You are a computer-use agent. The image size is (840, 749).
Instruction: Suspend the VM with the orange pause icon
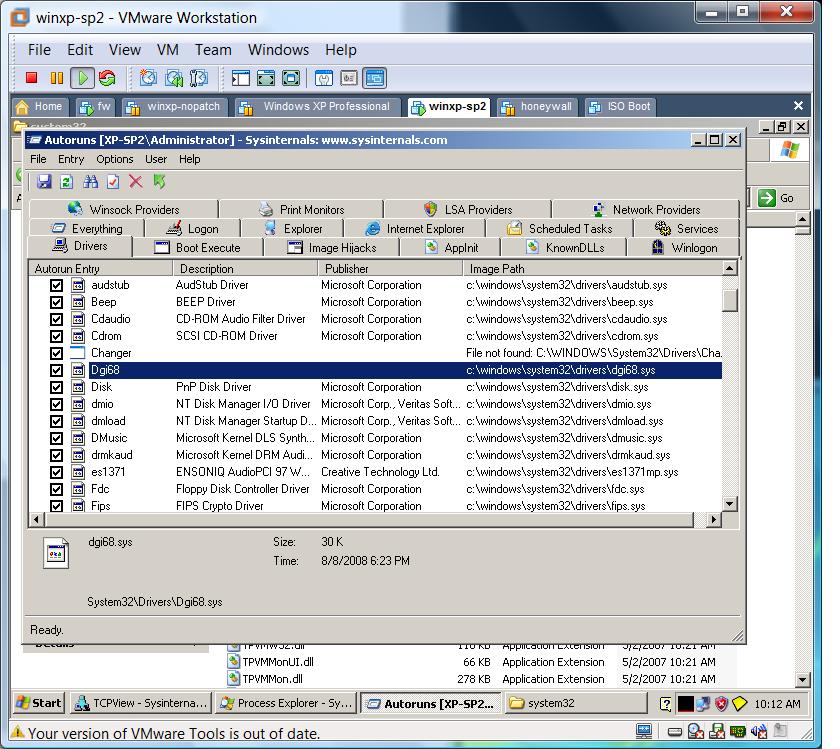[x=56, y=78]
